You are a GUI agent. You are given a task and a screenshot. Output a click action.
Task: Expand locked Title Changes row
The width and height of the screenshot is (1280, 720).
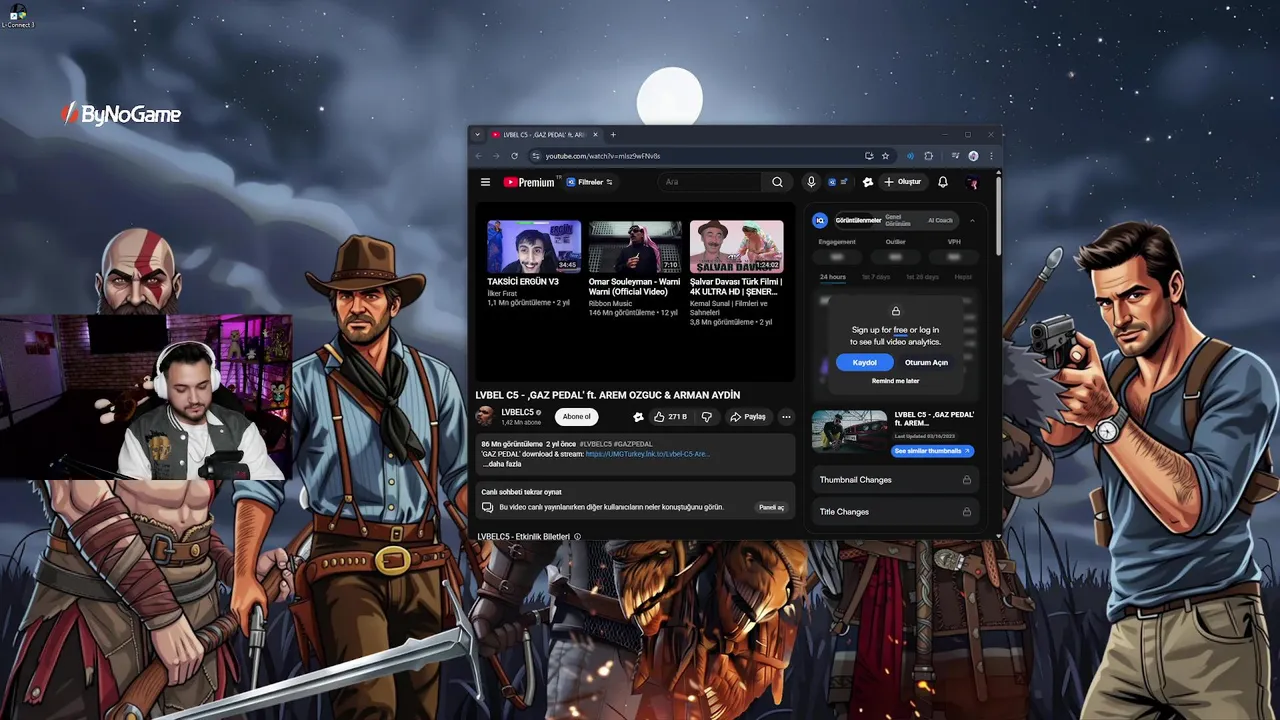[895, 512]
